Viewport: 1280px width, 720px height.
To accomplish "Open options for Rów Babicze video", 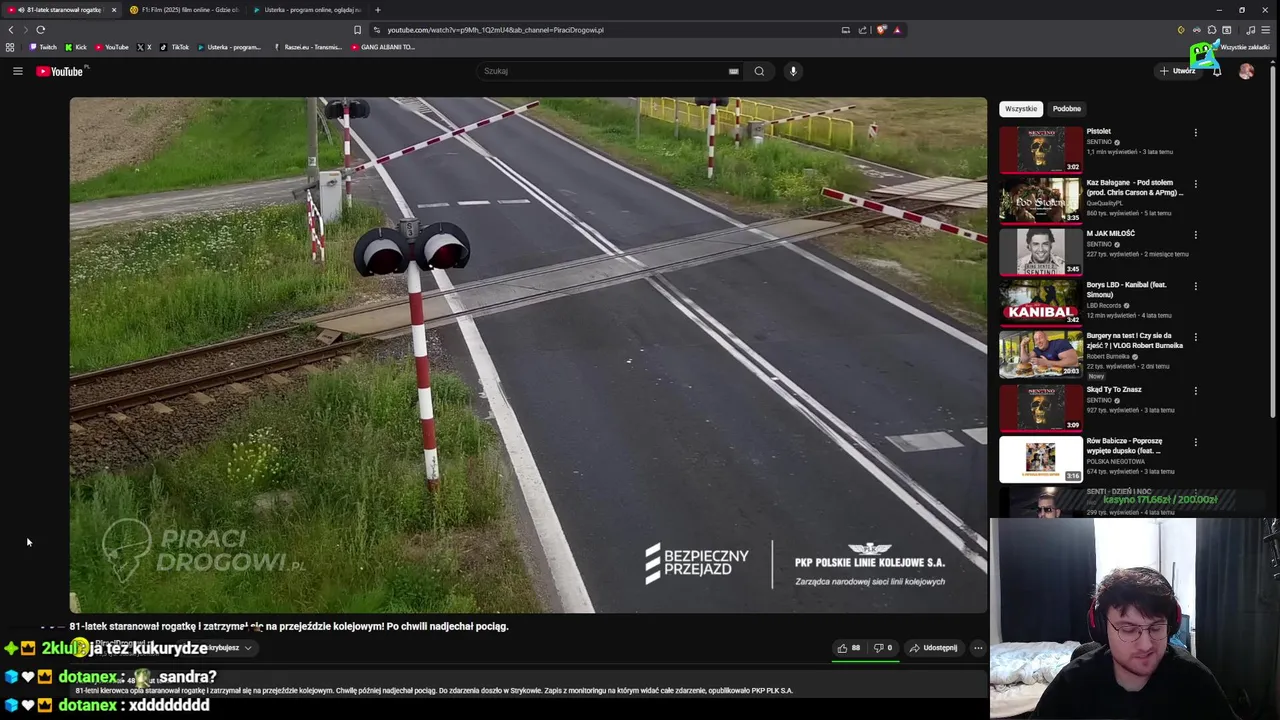I will click(1195, 442).
